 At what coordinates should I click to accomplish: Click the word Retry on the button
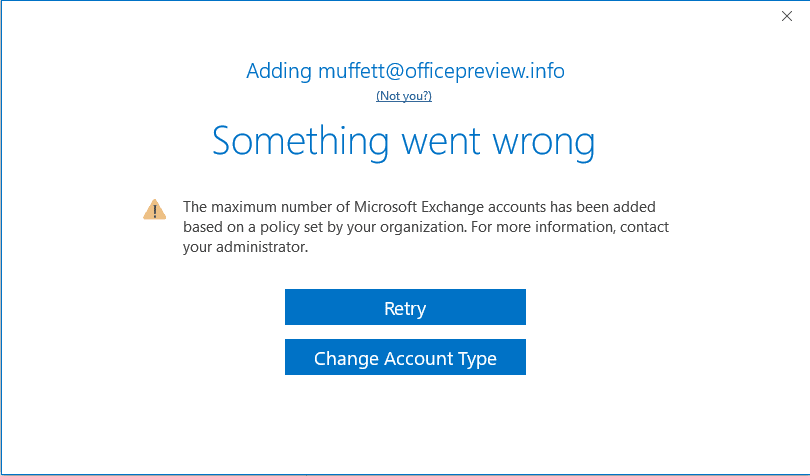[x=405, y=309]
